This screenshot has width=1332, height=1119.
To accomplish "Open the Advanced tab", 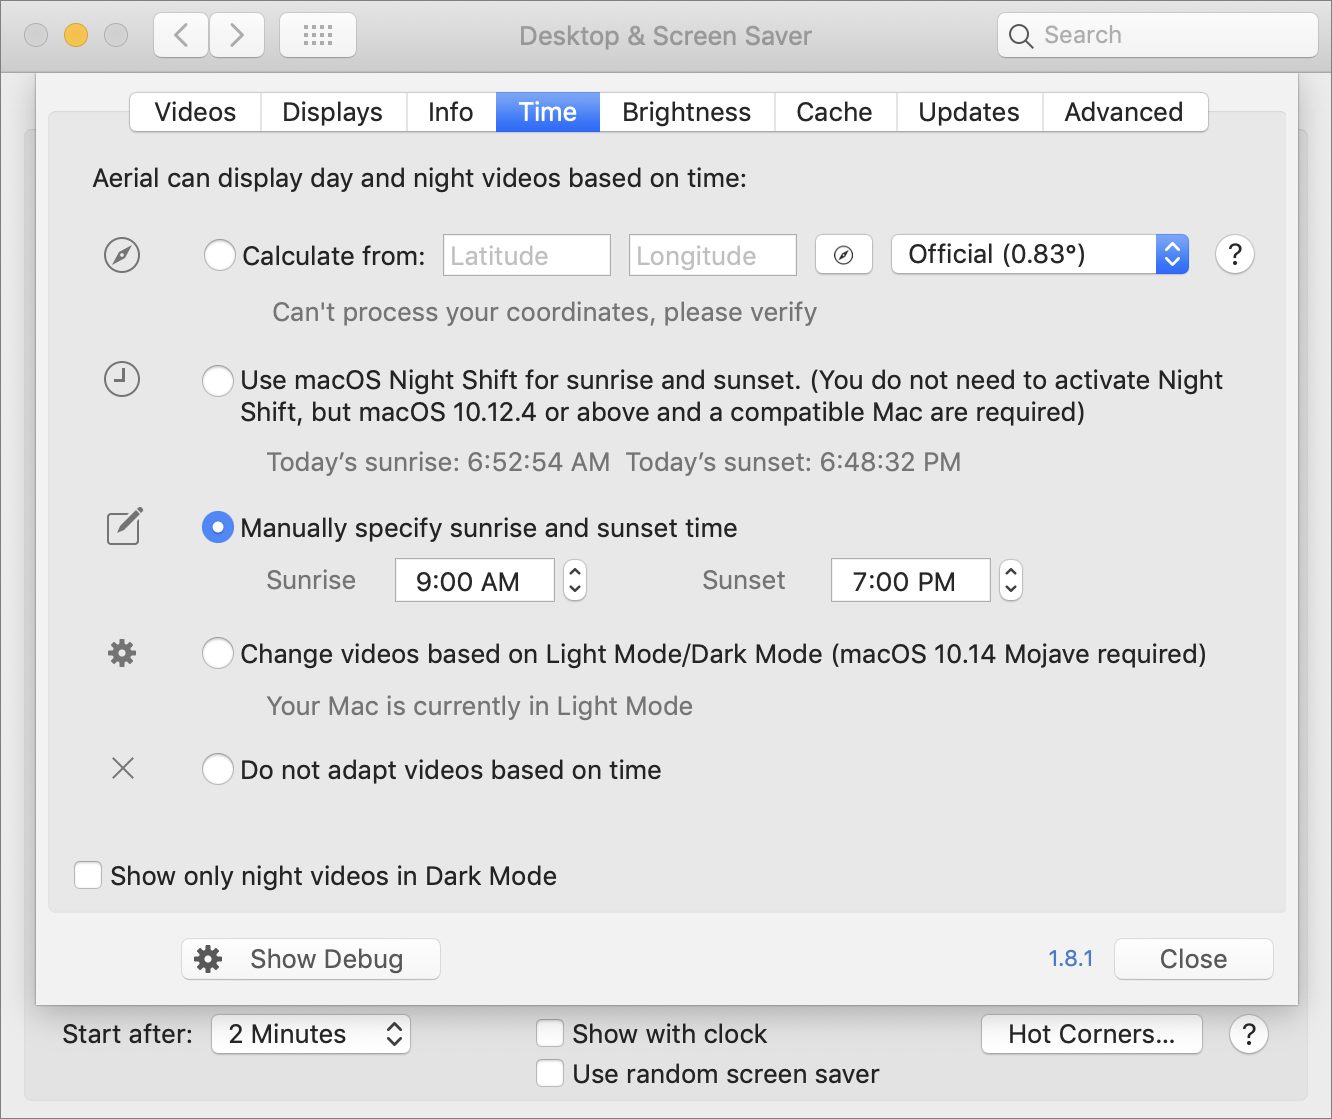I will pyautogui.click(x=1124, y=112).
